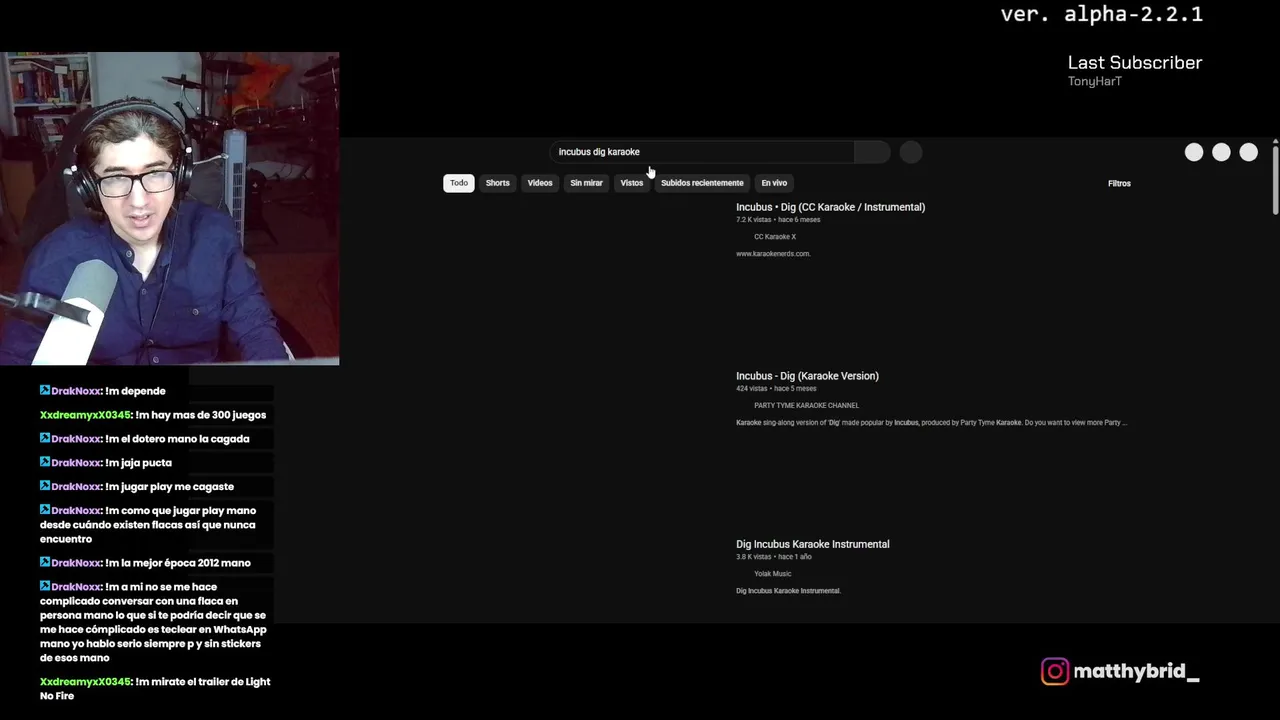Visit the "CC Karaoke X" channel

[x=775, y=237]
